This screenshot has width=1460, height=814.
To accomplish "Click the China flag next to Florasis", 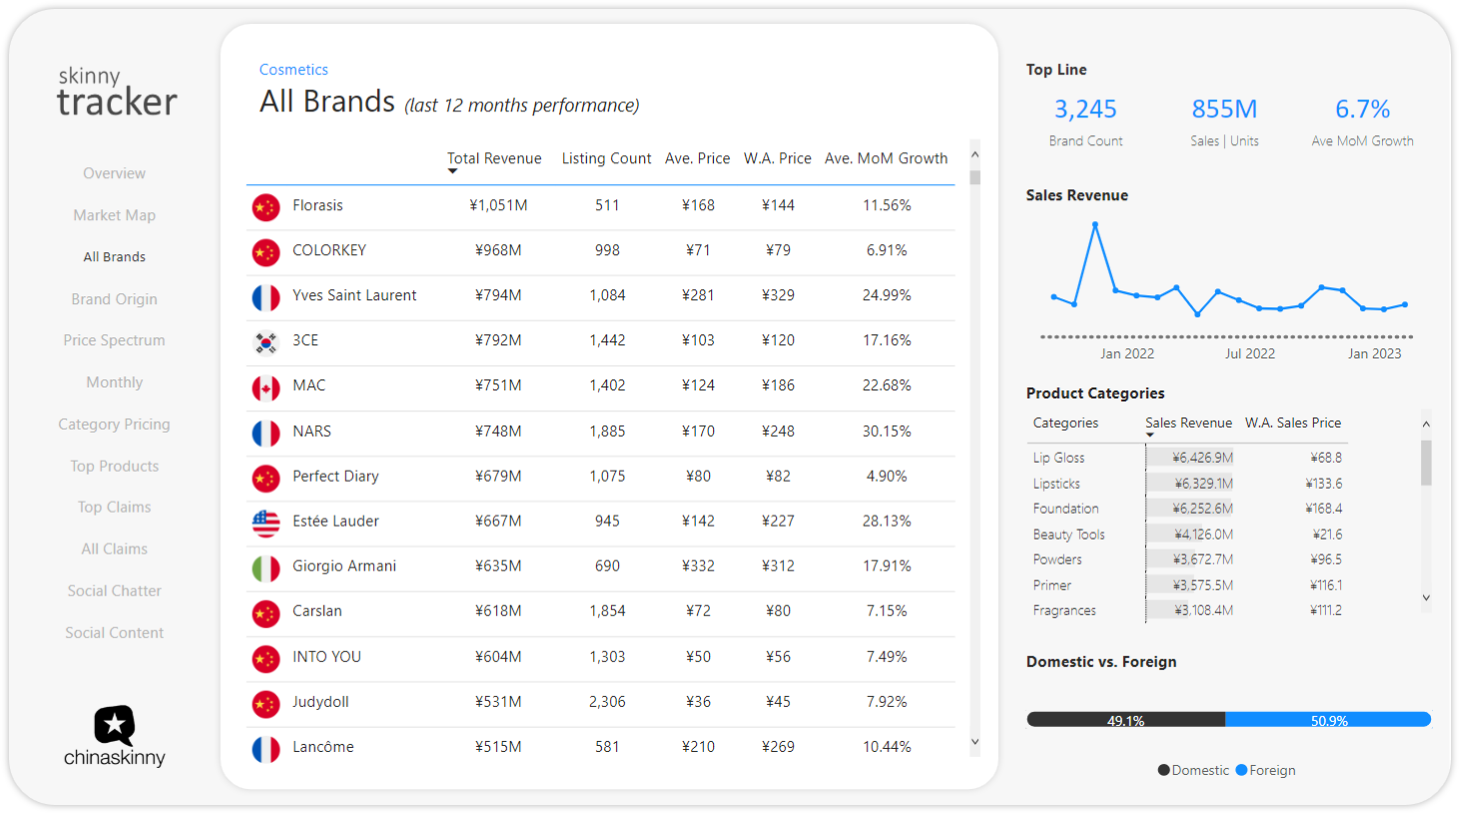I will click(x=266, y=207).
